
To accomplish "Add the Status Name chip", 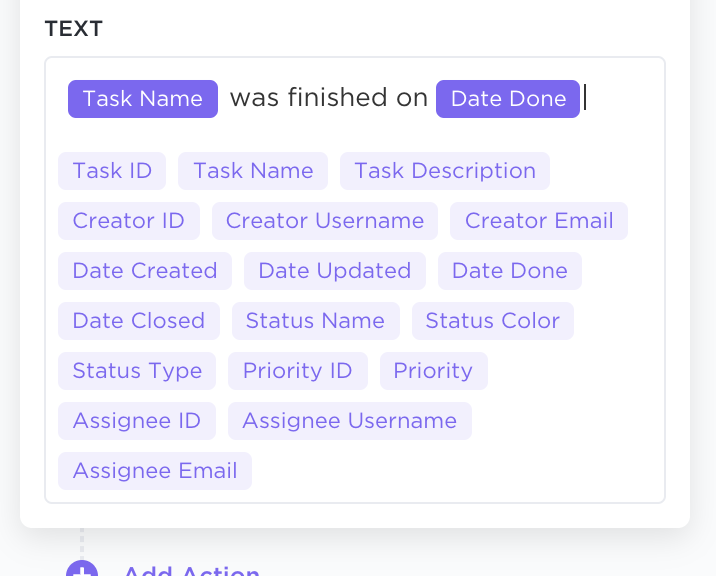I will (x=315, y=321).
